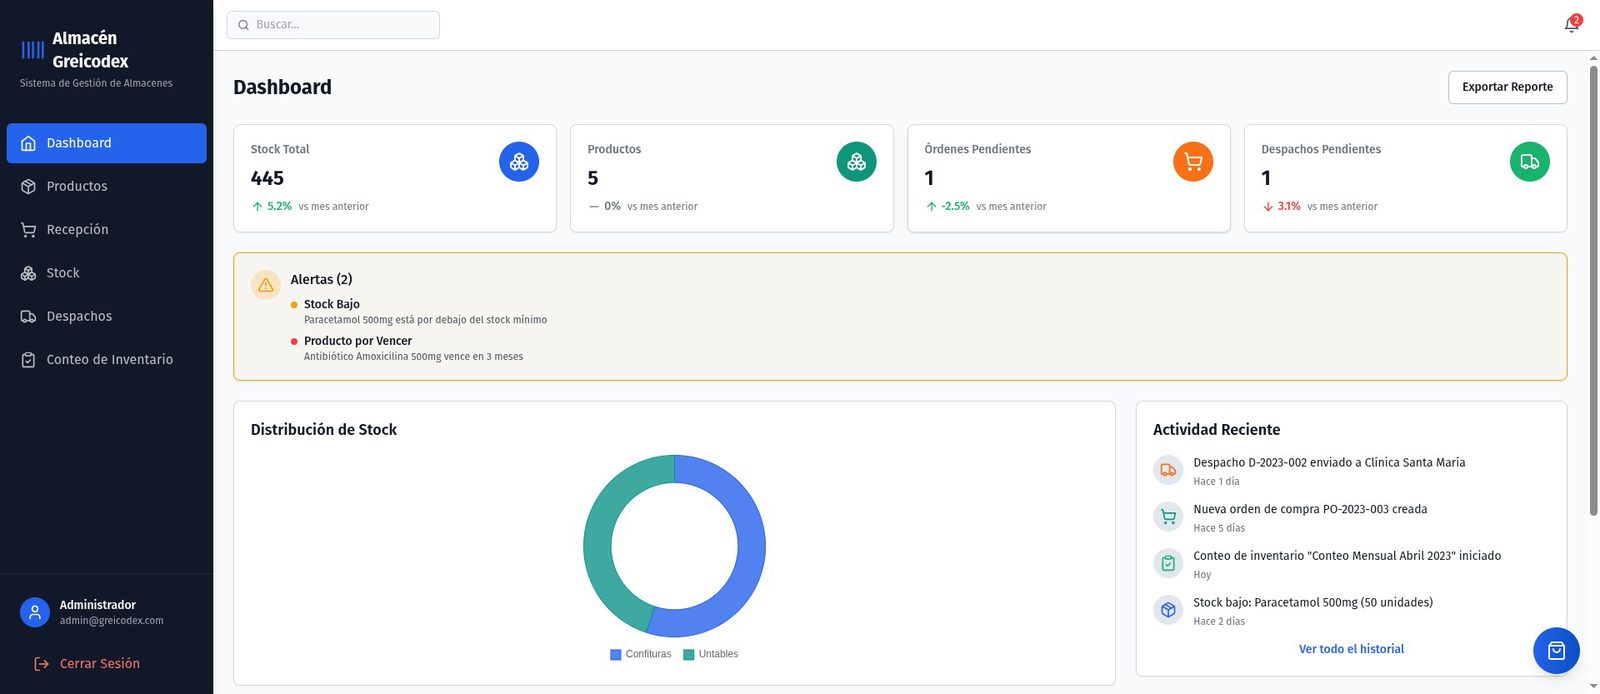
Task: Click the Conteo Mensual Abril 2023 activity text
Action: 1347,556
